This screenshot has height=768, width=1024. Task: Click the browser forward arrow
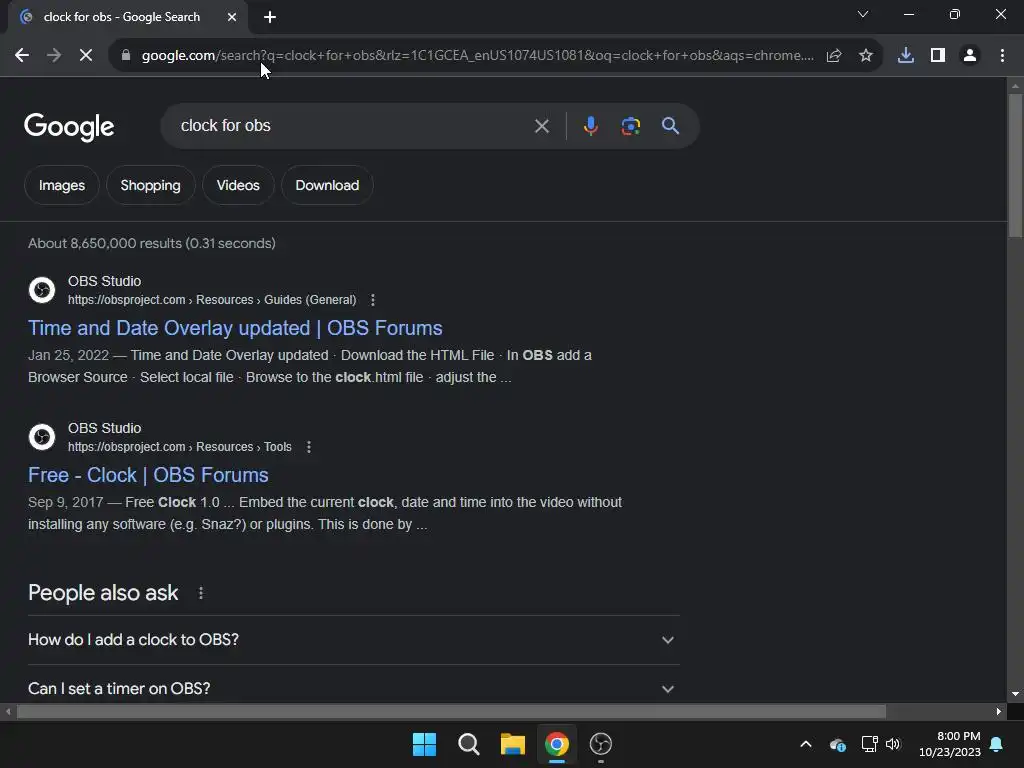54,56
